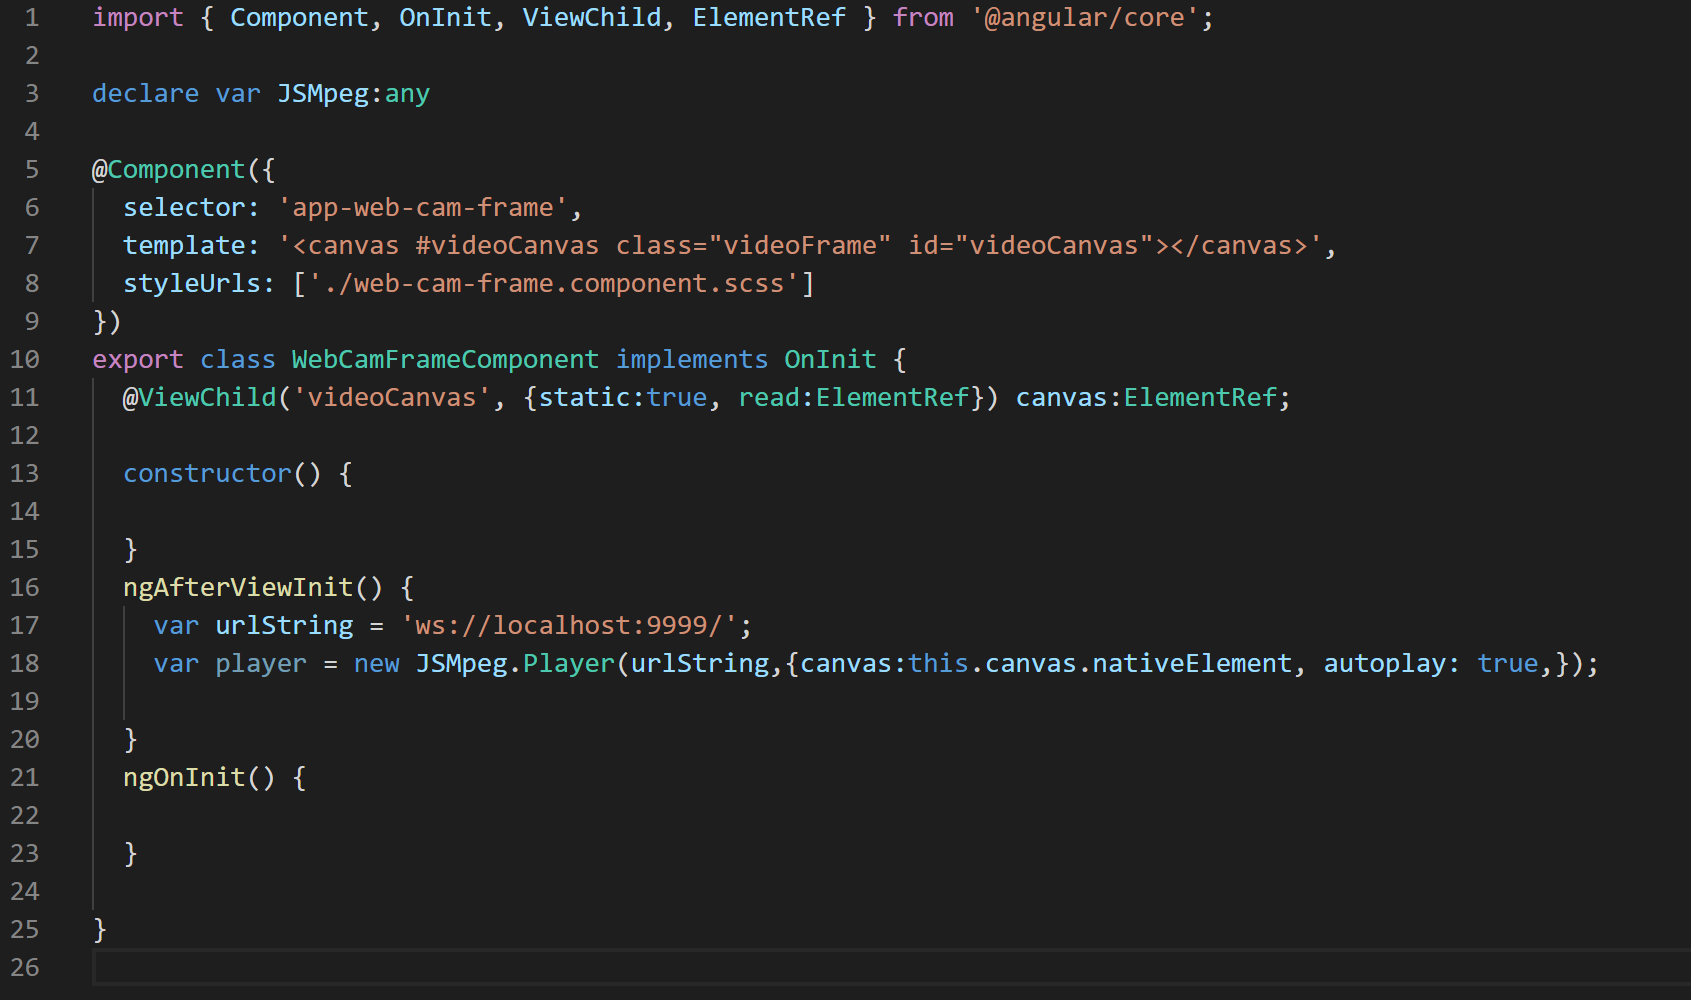Click the 'ws://localhost:9999/' string

click(x=569, y=626)
